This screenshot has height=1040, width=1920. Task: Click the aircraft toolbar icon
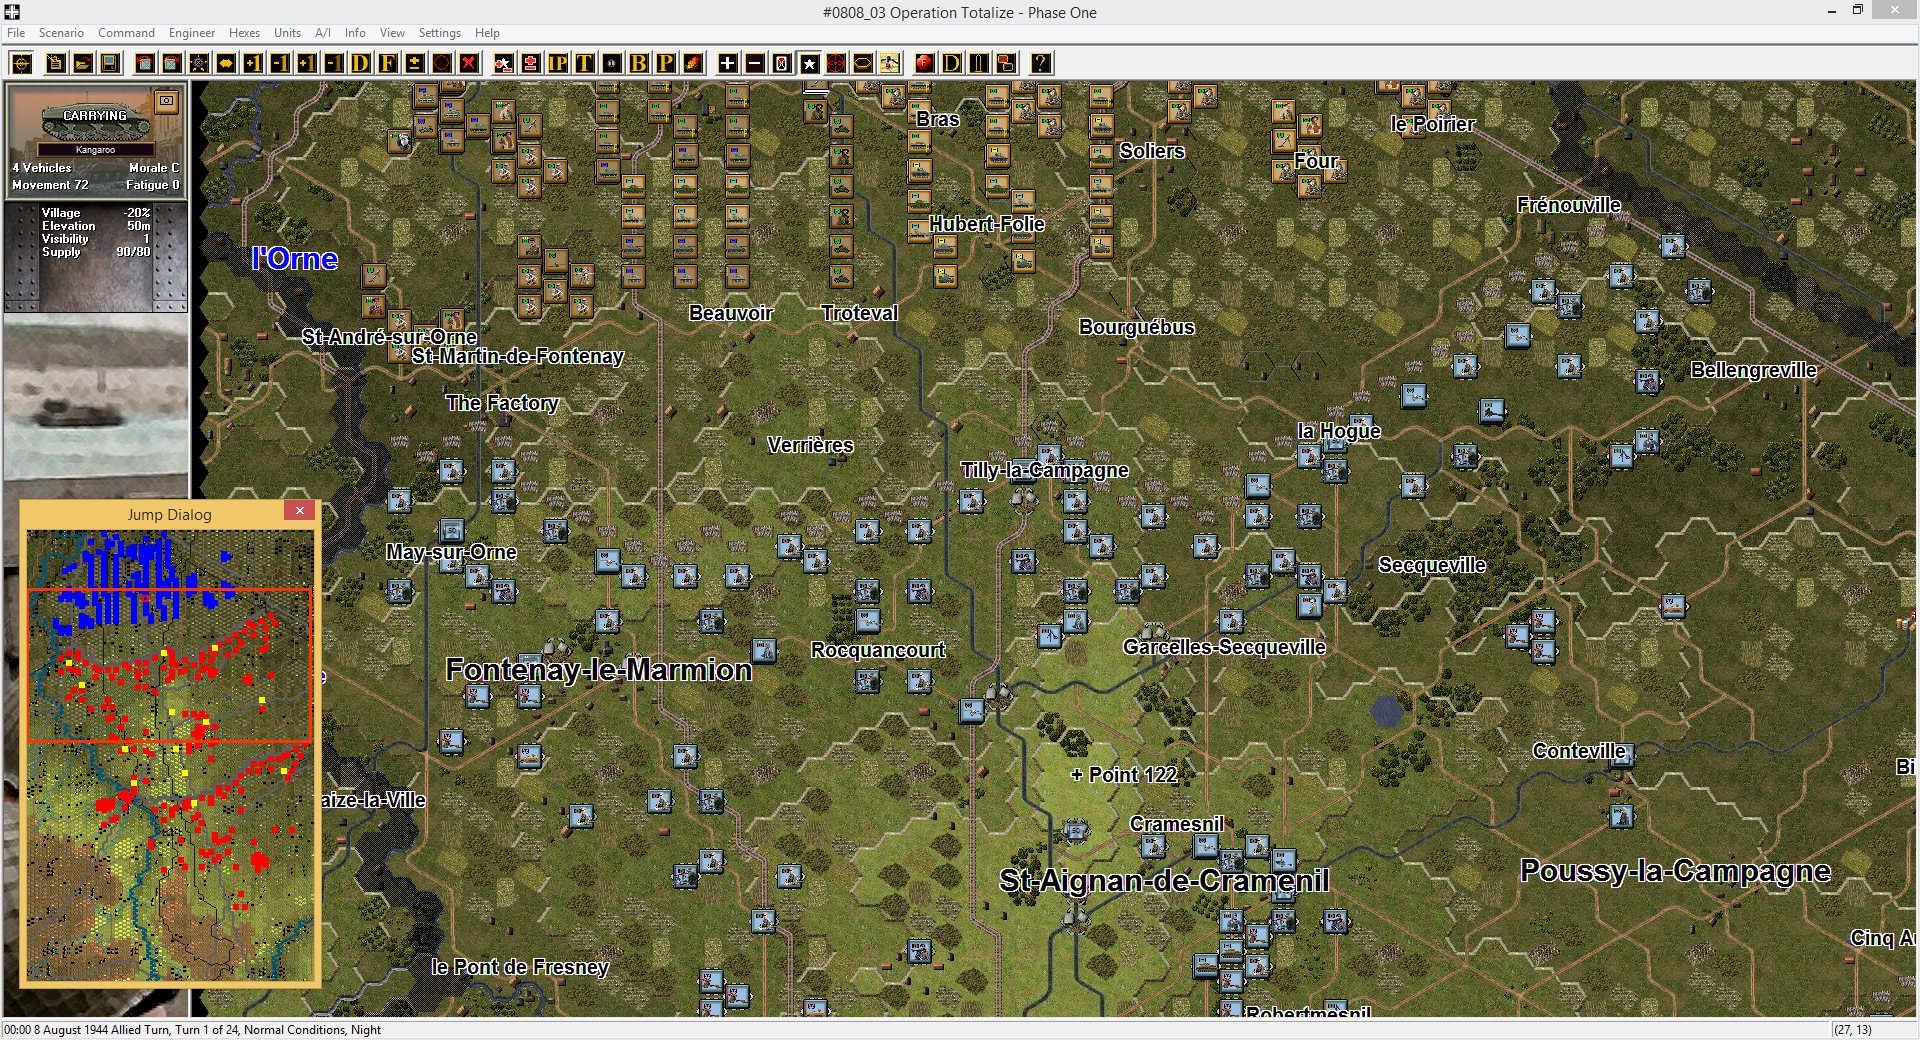pyautogui.click(x=889, y=64)
